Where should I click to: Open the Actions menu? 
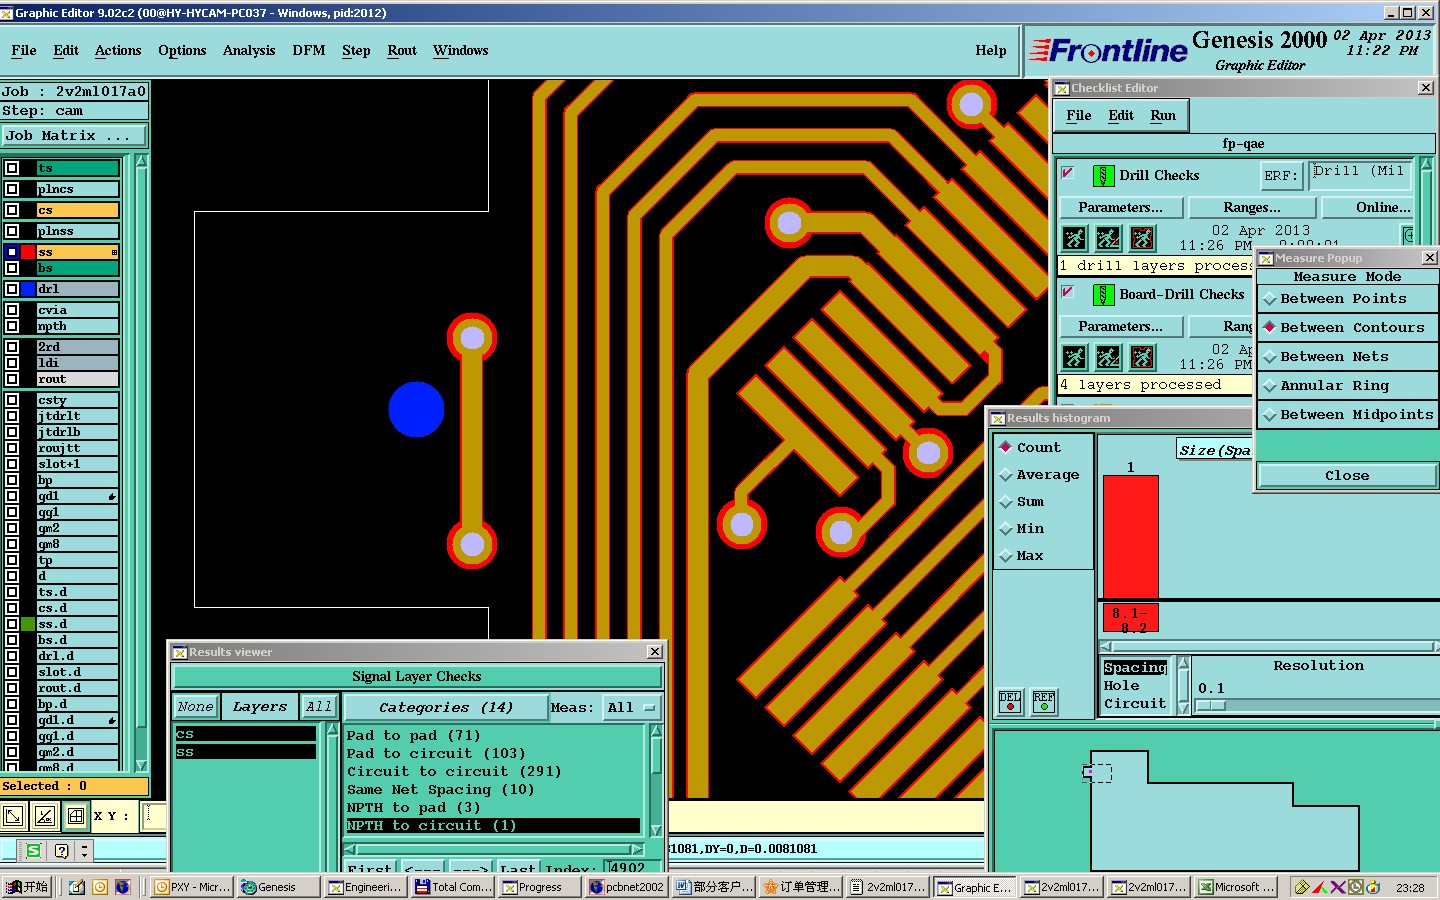tap(118, 51)
